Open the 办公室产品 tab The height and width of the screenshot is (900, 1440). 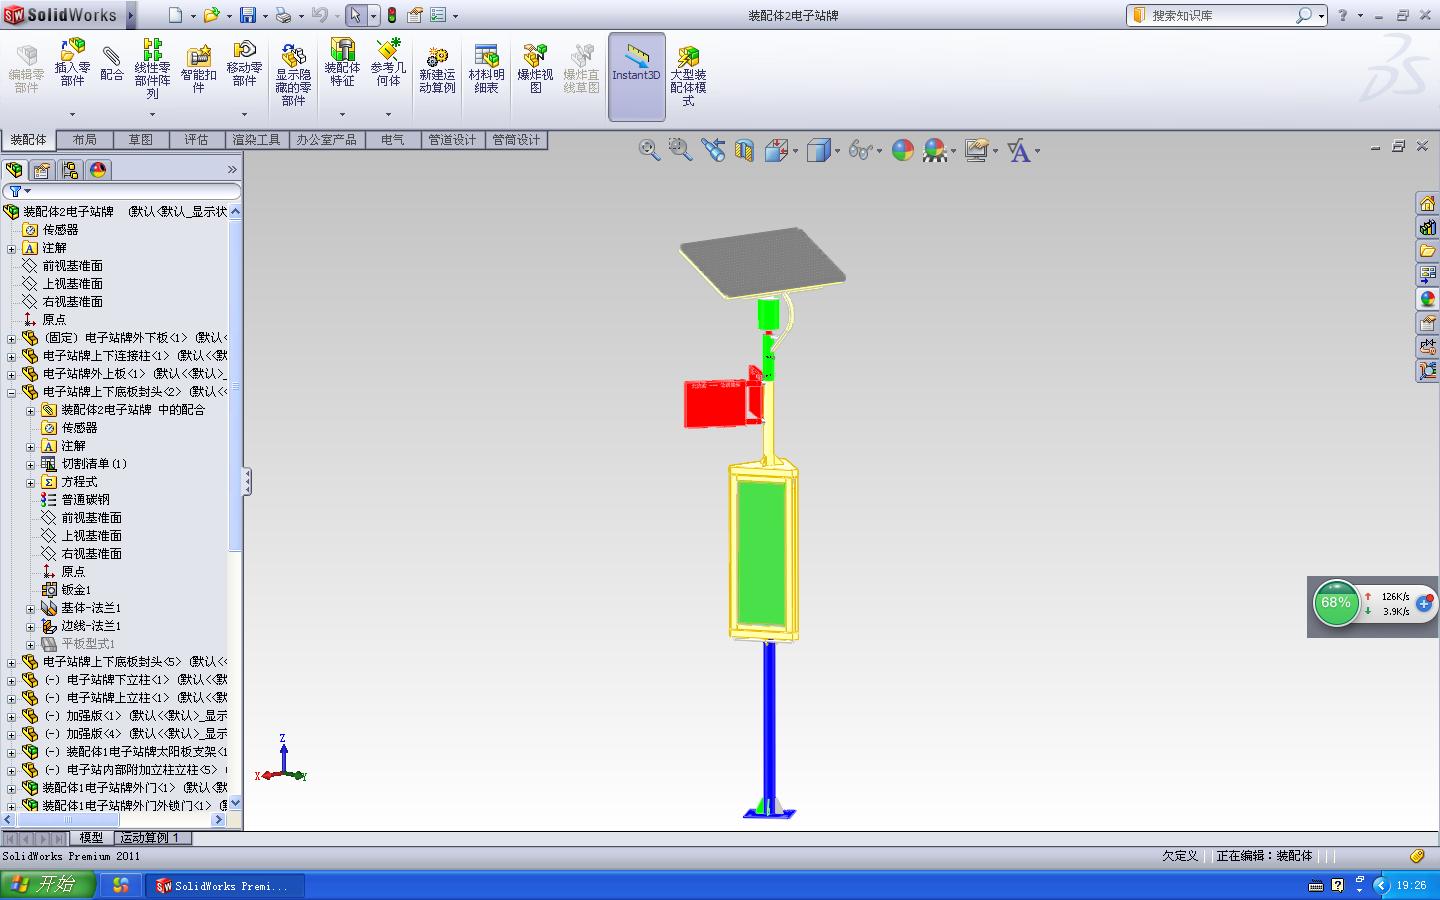pyautogui.click(x=327, y=140)
